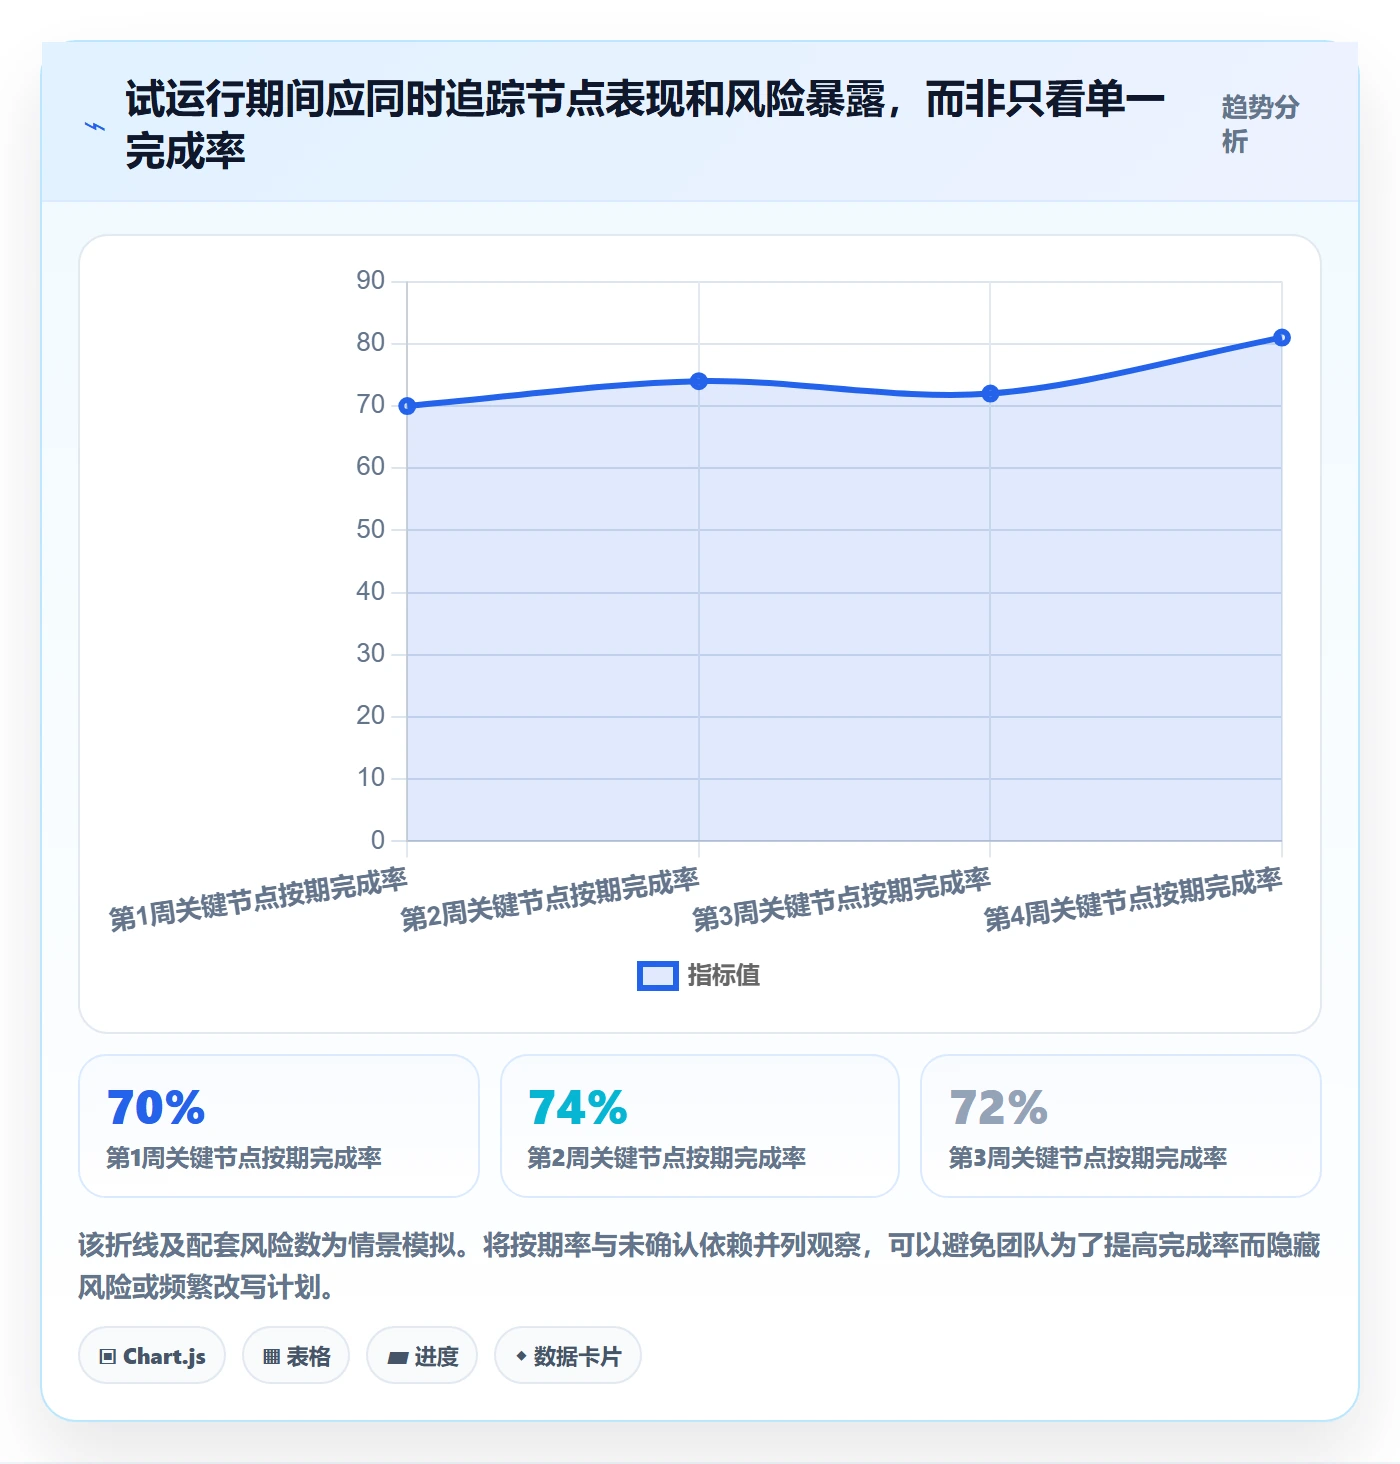Click the 表格 tag chip

pyautogui.click(x=296, y=1356)
